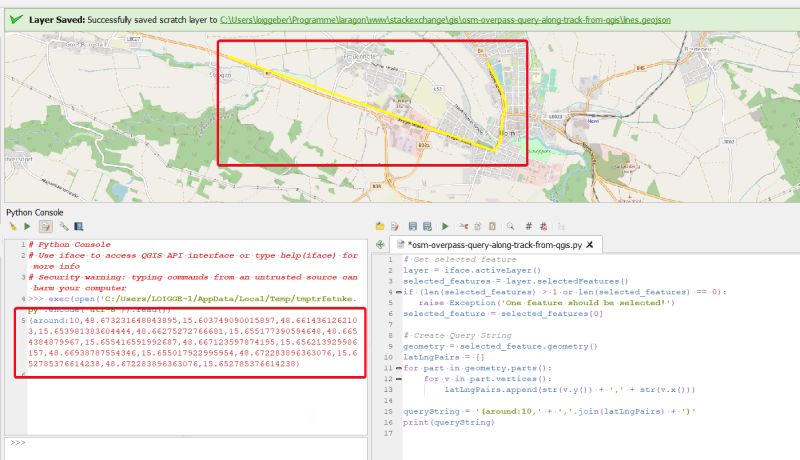Viewport: 800px width, 460px height.
Task: Copy selection icon in editor toolbar
Action: tap(478, 226)
